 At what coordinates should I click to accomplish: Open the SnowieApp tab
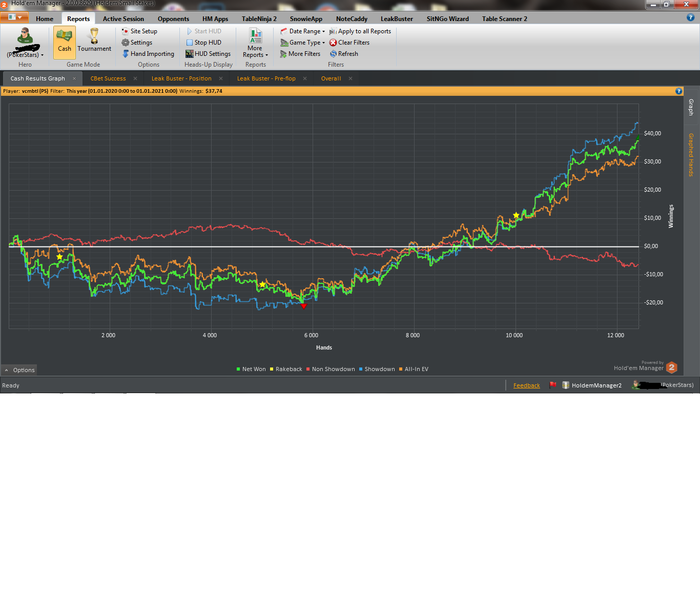click(306, 19)
